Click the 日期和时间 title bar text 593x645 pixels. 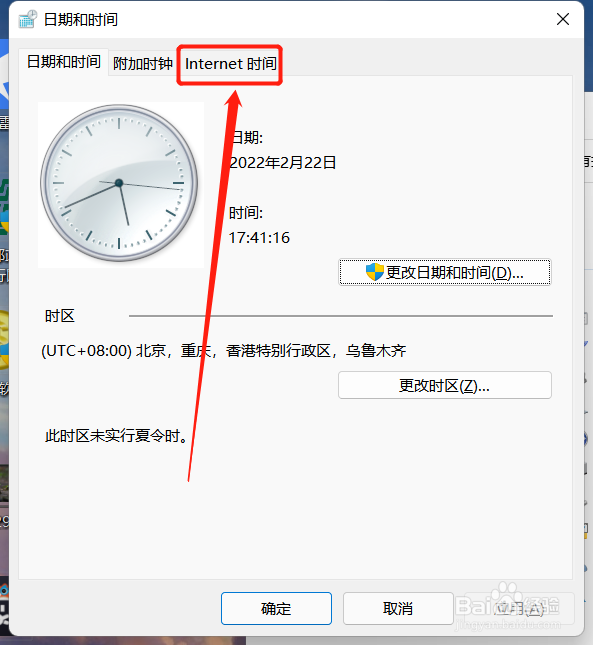click(81, 19)
